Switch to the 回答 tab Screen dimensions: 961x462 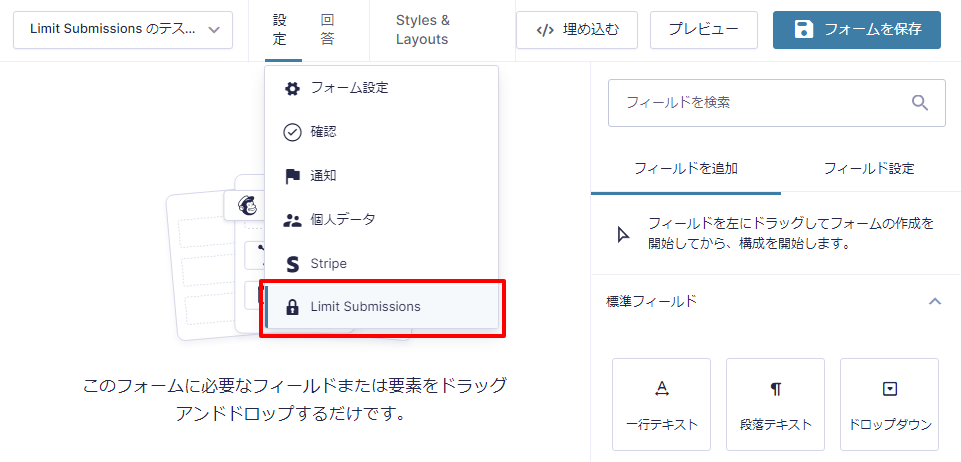click(x=328, y=30)
